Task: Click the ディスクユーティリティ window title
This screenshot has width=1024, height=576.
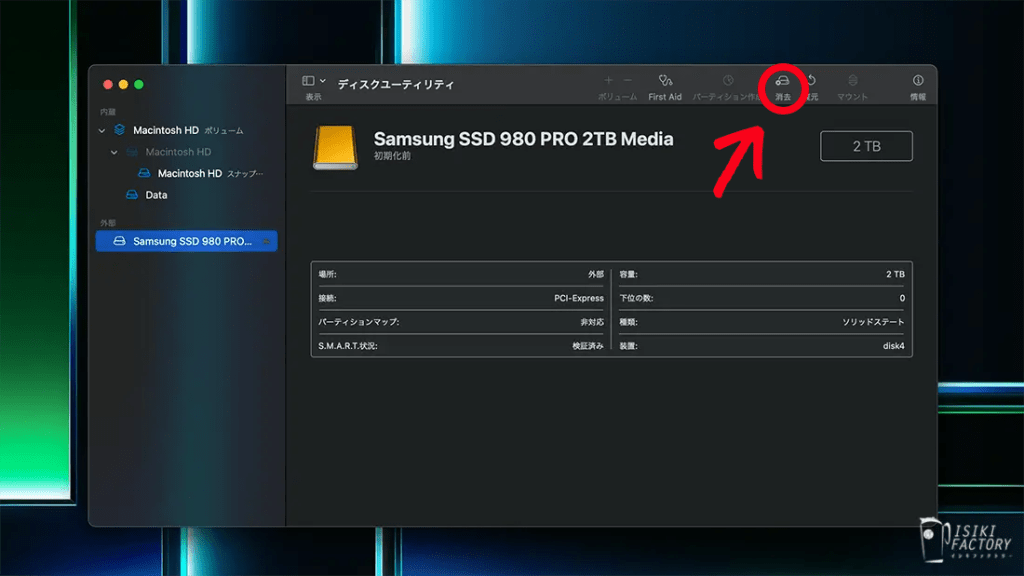Action: pos(396,84)
